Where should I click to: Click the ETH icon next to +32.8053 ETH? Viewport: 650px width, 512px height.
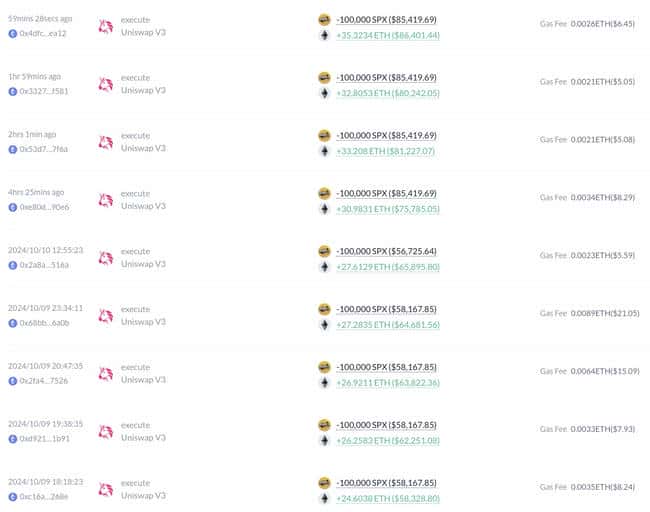tap(323, 93)
